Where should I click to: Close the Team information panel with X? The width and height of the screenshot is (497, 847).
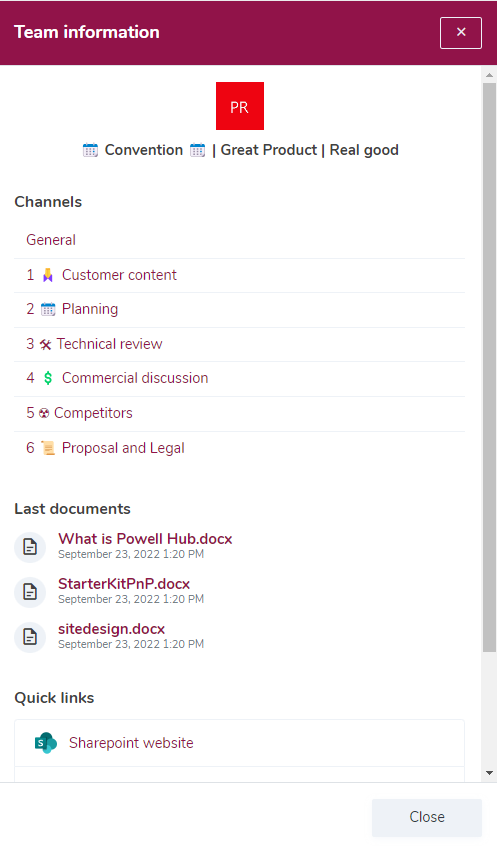click(461, 32)
